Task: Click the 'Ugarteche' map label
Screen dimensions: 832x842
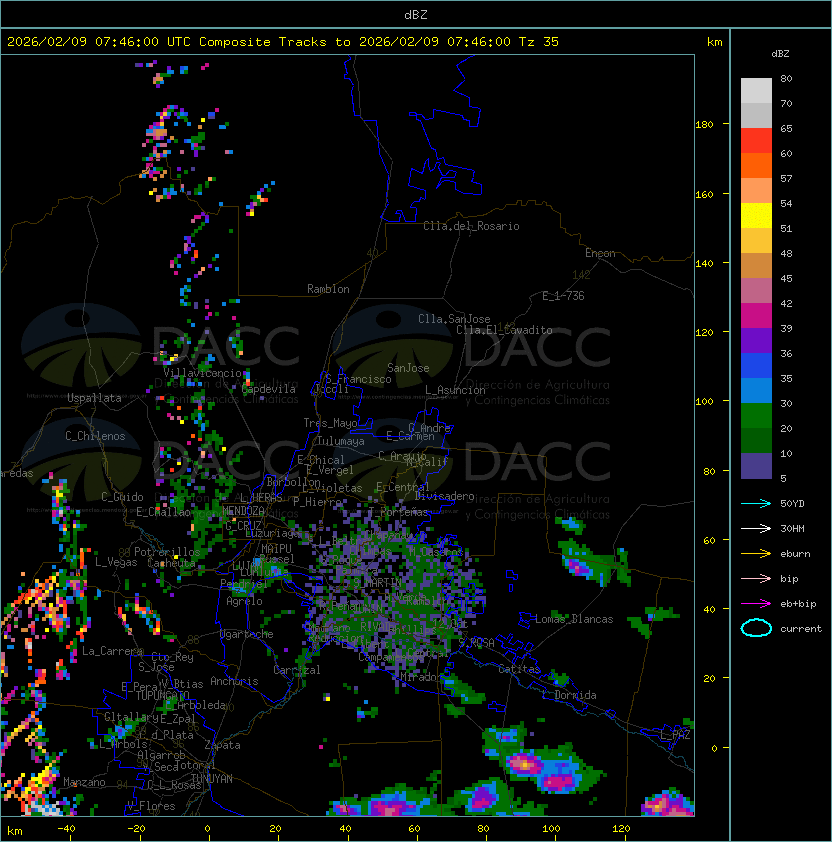Action: pyautogui.click(x=247, y=634)
